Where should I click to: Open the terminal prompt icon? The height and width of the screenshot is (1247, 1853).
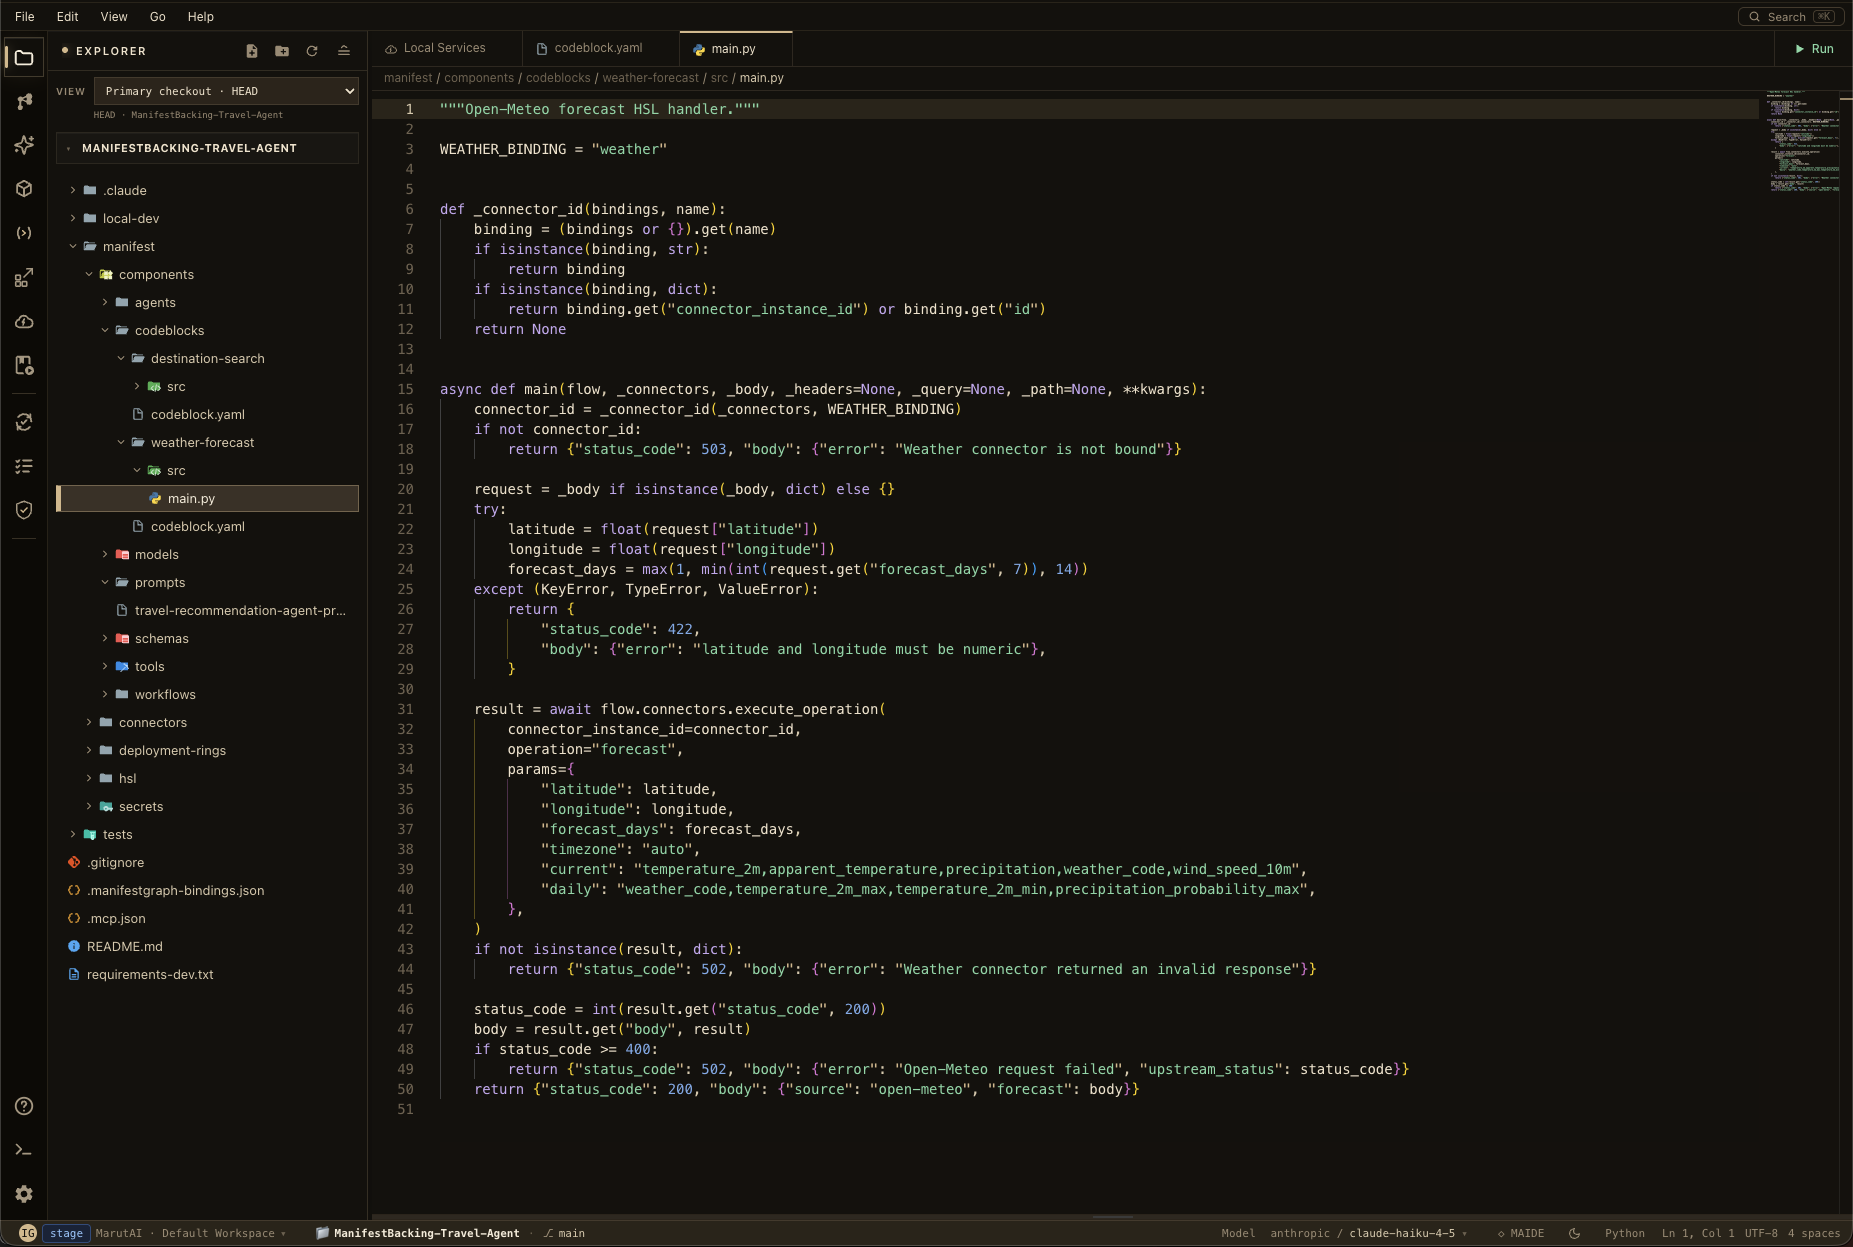(x=24, y=1150)
